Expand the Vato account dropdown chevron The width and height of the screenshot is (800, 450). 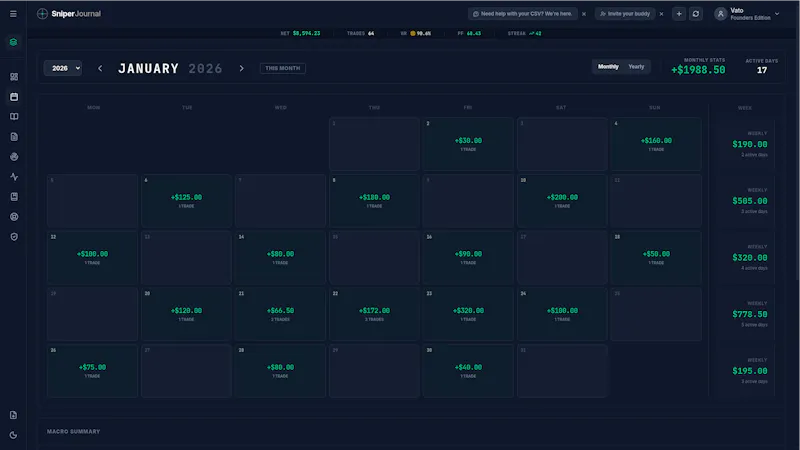777,14
